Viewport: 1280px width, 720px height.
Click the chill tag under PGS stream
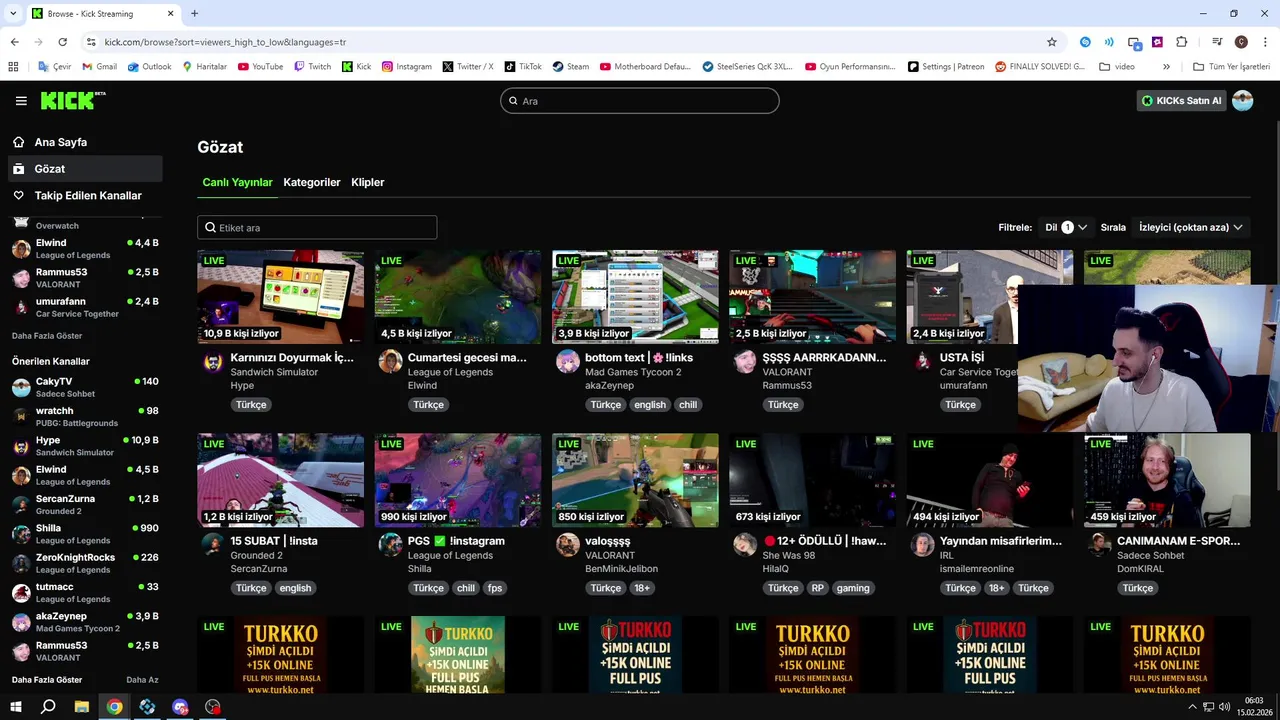[x=466, y=588]
